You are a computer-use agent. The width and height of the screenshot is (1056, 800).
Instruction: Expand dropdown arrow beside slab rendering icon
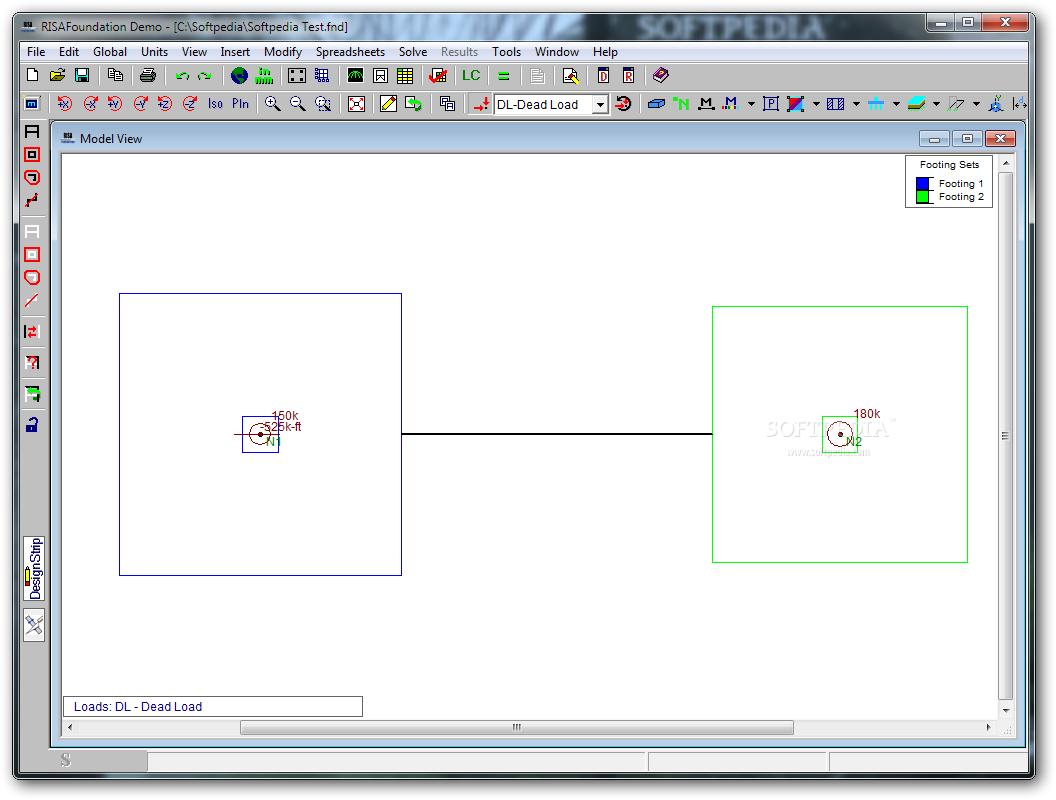[816, 104]
